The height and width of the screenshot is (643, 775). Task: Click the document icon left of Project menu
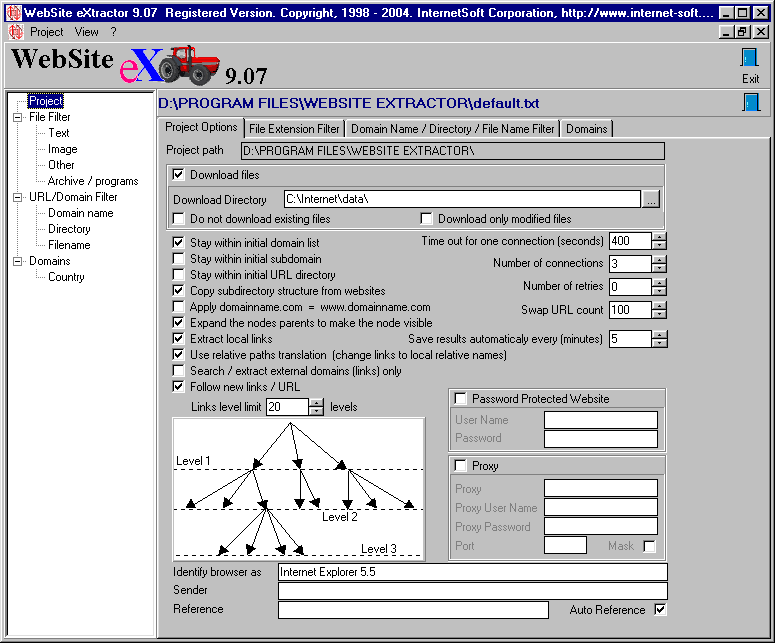point(16,32)
